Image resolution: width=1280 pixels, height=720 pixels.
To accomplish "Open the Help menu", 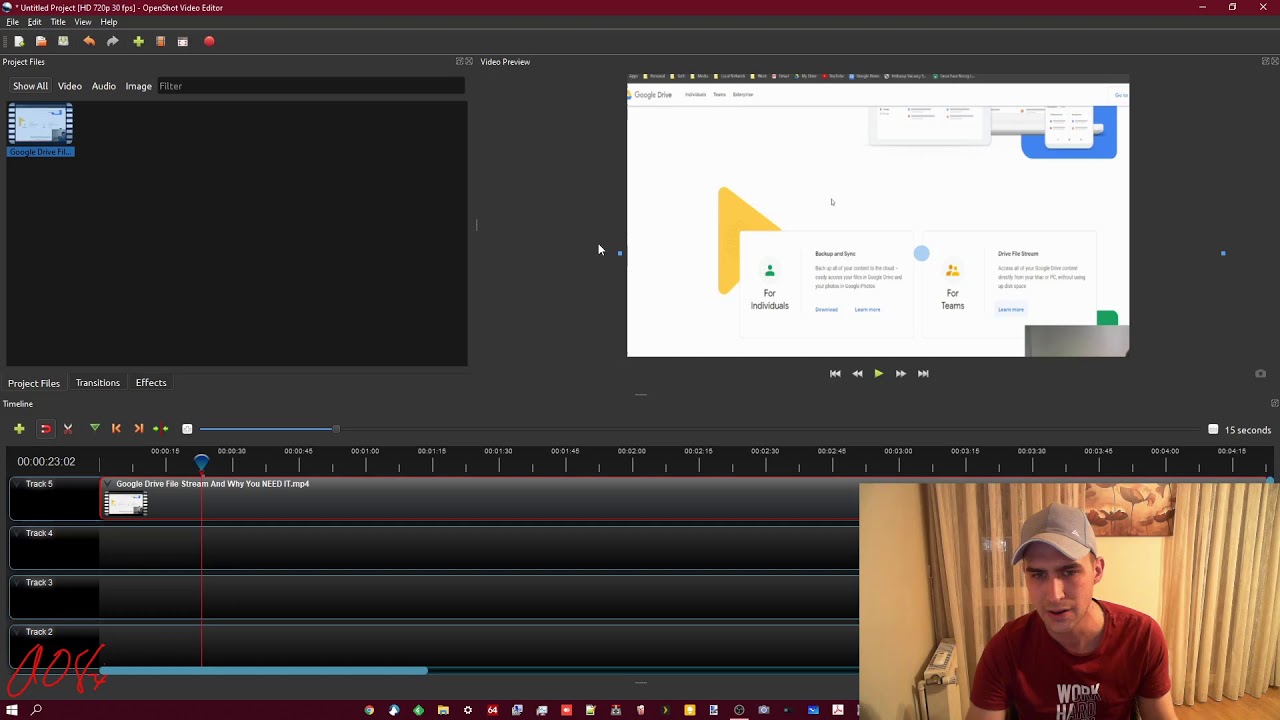I will pos(109,22).
